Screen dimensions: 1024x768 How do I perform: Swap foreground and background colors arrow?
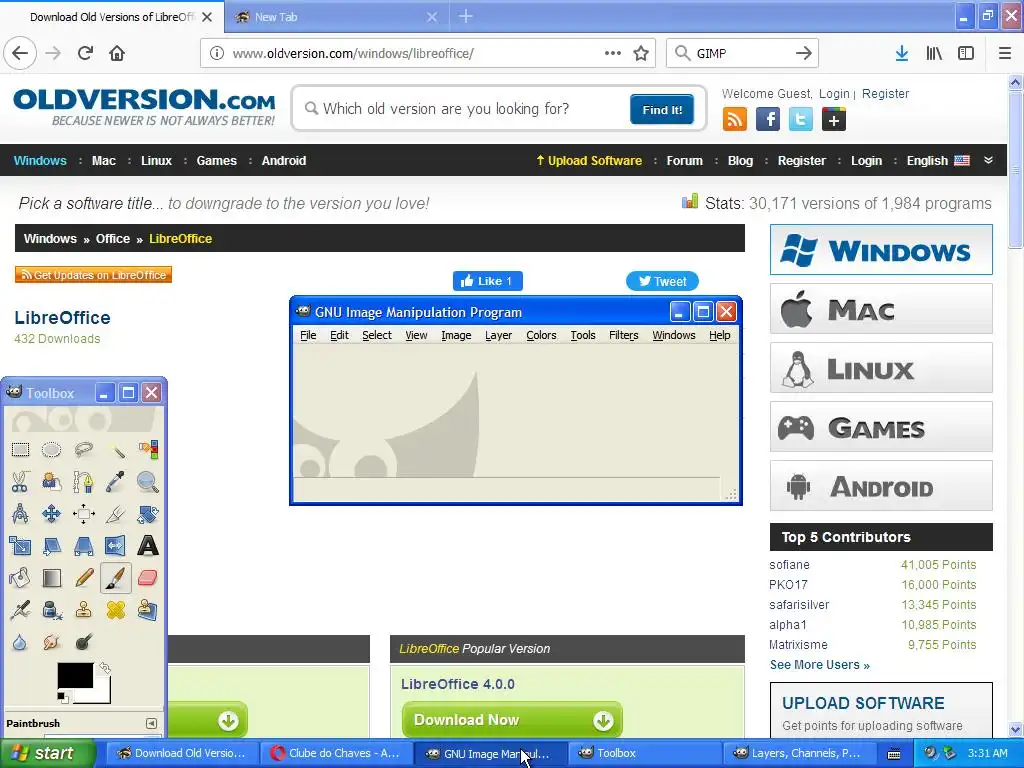click(104, 667)
